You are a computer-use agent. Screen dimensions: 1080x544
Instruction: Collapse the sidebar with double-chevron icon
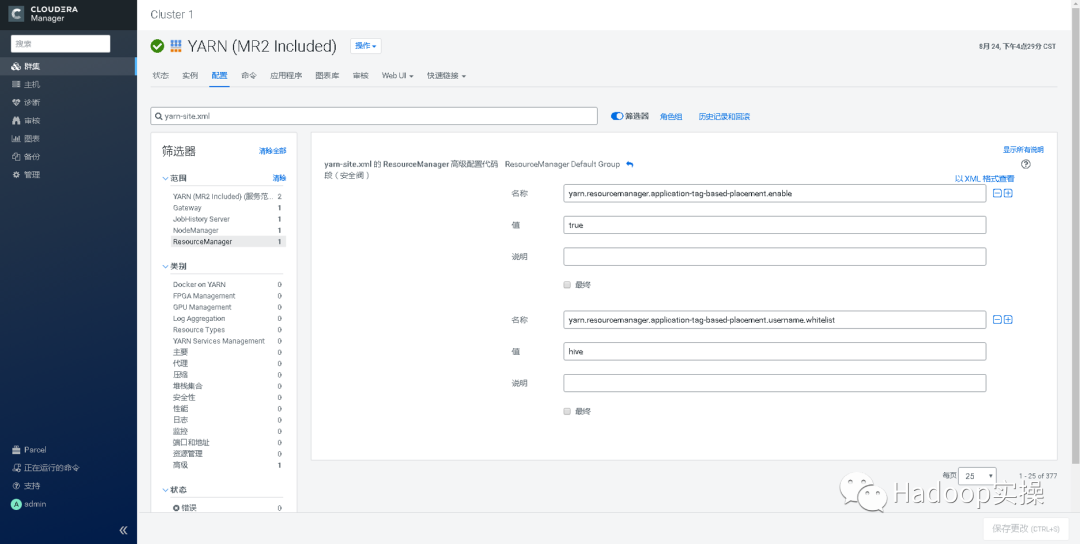(123, 530)
